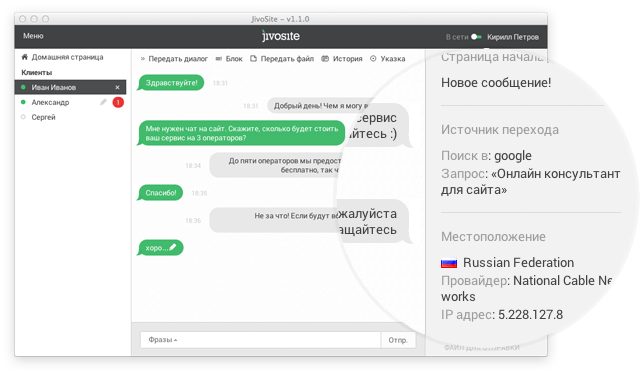Activate the Указка pointer icon

373,59
